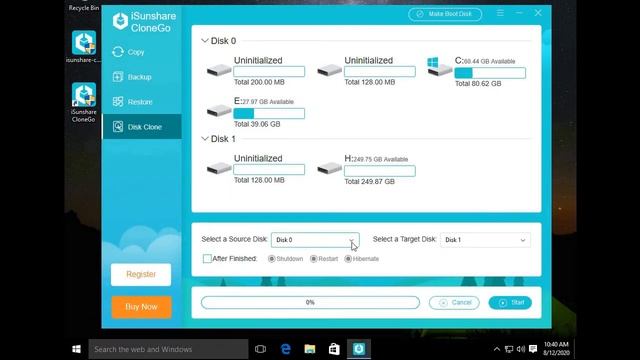This screenshot has width=640, height=360.
Task: Click the H: drive usage bar
Action: pos(380,171)
